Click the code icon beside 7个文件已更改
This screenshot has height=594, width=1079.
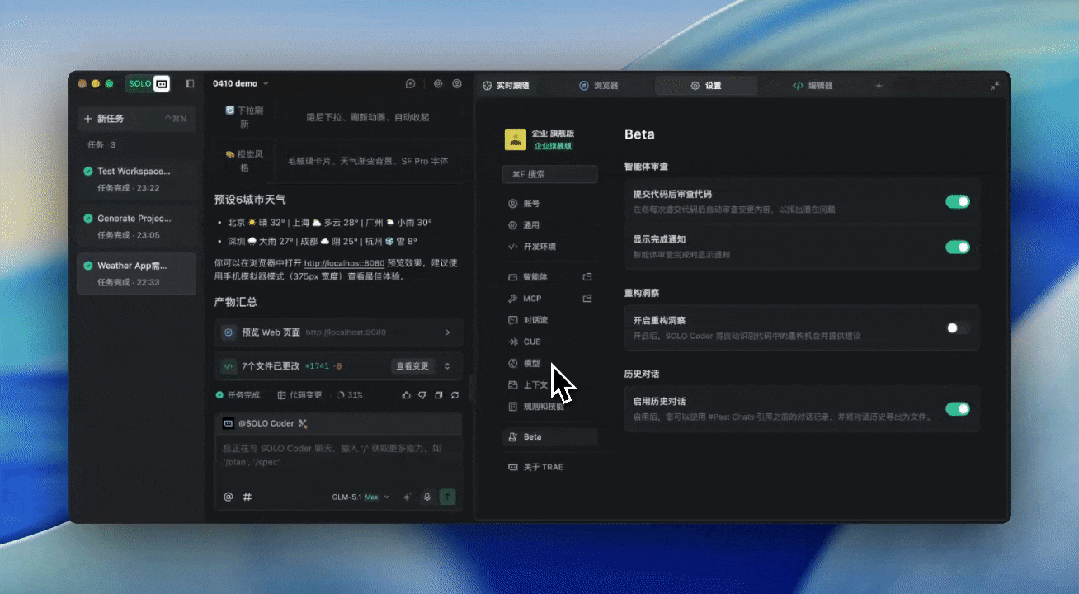pos(228,366)
